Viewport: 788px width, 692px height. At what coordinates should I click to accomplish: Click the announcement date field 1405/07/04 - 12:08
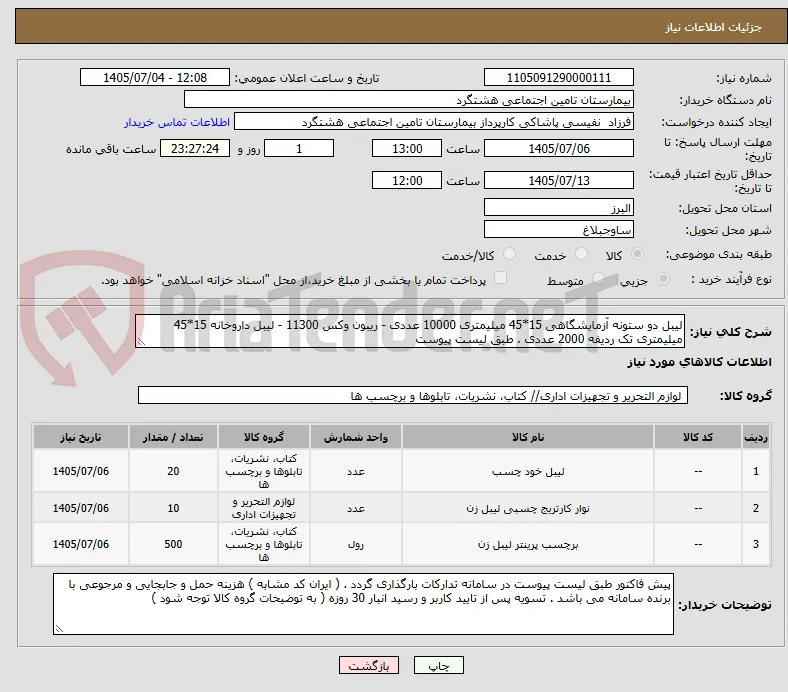coord(155,78)
